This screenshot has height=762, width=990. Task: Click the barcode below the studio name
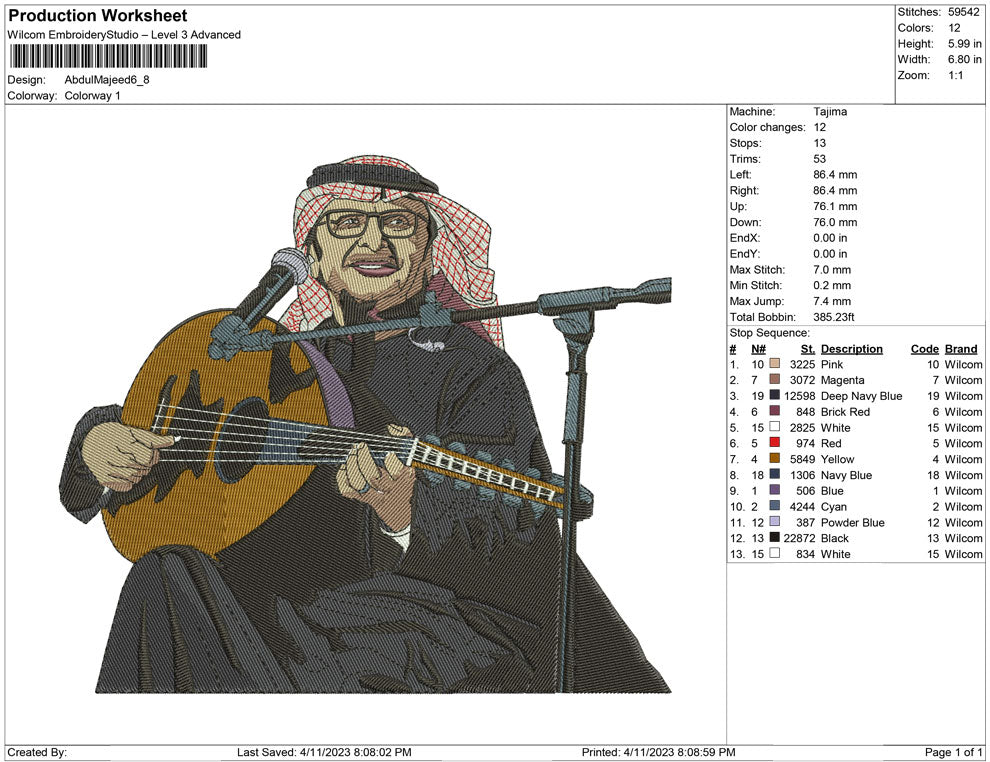click(x=107, y=56)
